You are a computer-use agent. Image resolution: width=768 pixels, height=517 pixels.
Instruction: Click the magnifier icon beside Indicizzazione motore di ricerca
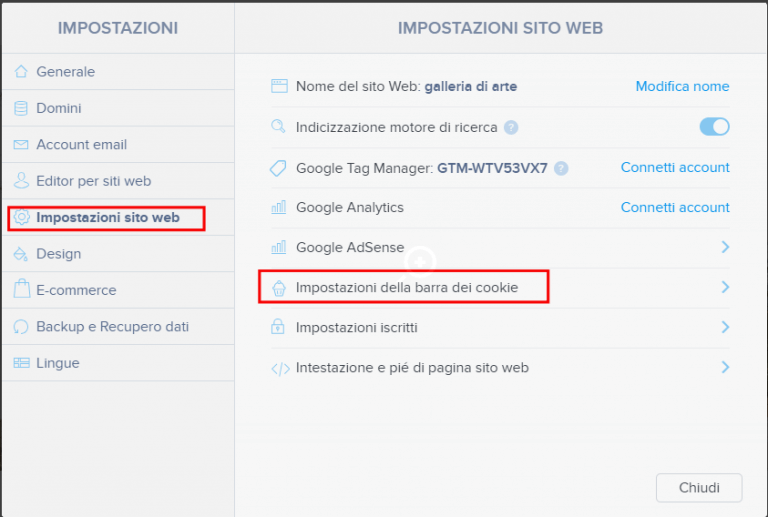tap(278, 126)
